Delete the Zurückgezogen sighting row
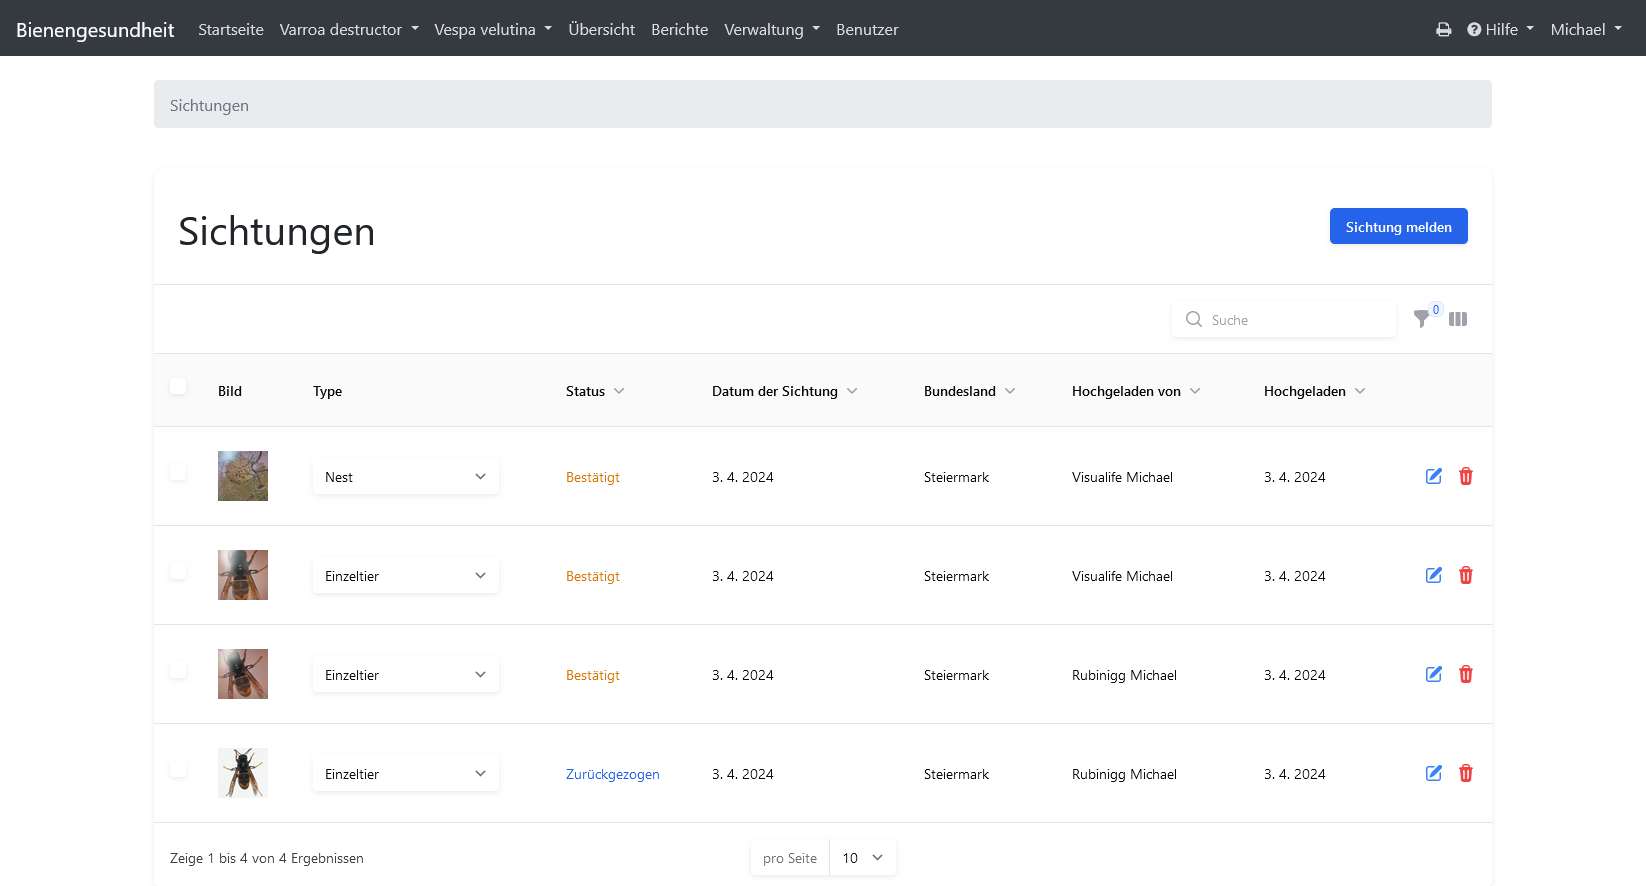Screen dimensions: 1646x886 (x=1466, y=773)
